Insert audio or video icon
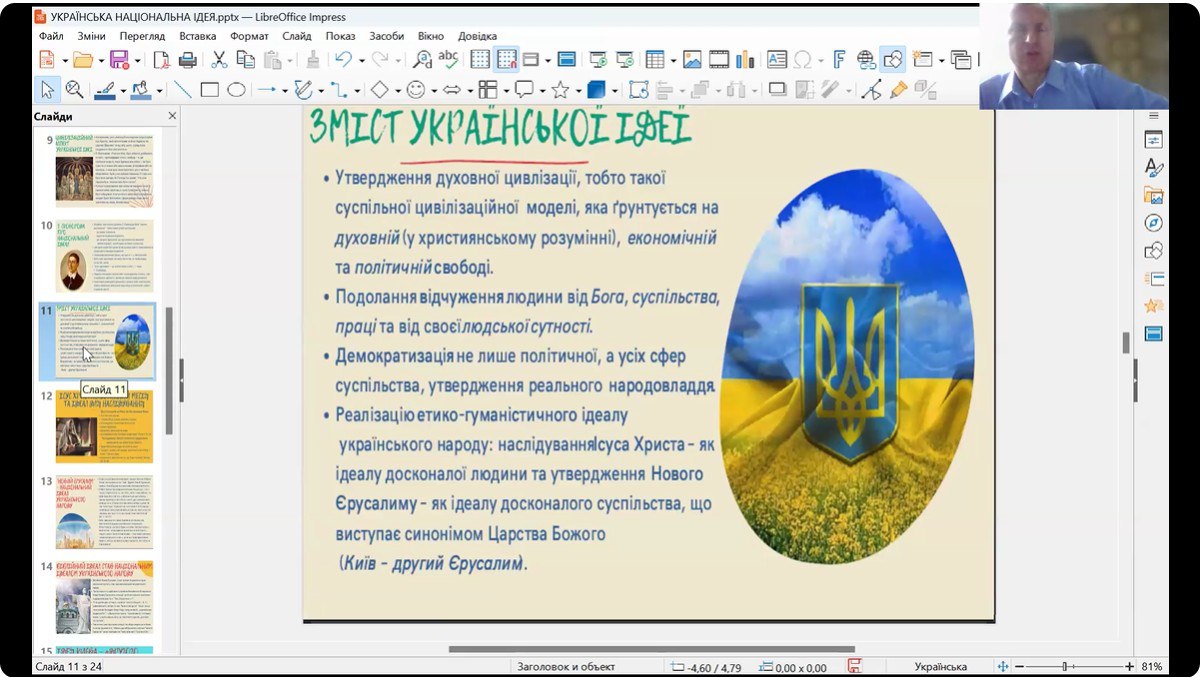The width and height of the screenshot is (1200, 677). pyautogui.click(x=719, y=60)
